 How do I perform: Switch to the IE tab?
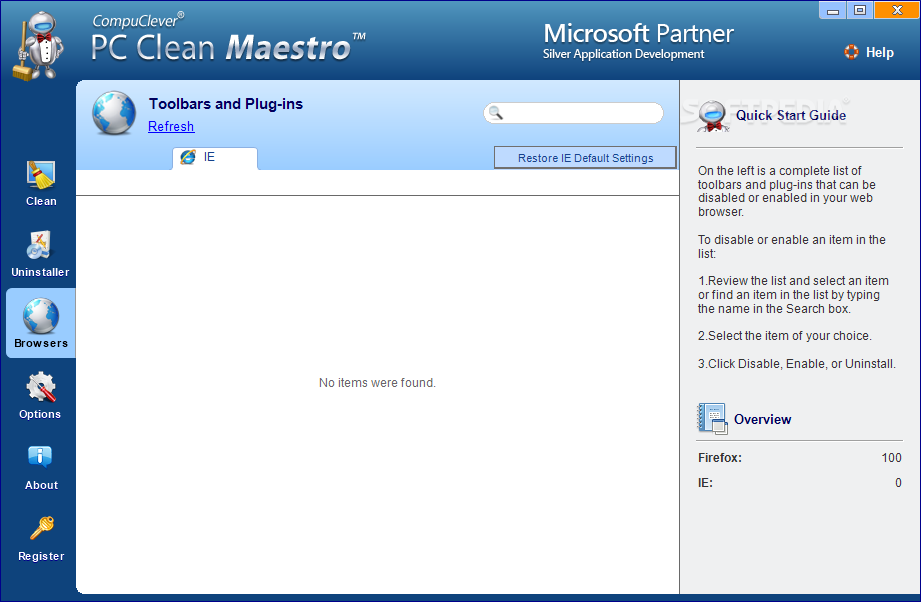click(x=215, y=158)
